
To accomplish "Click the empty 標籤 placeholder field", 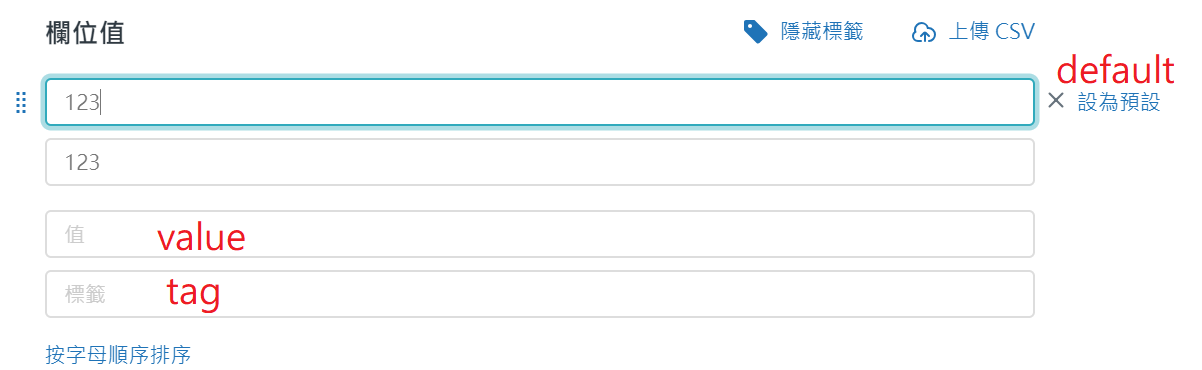I will pyautogui.click(x=540, y=294).
